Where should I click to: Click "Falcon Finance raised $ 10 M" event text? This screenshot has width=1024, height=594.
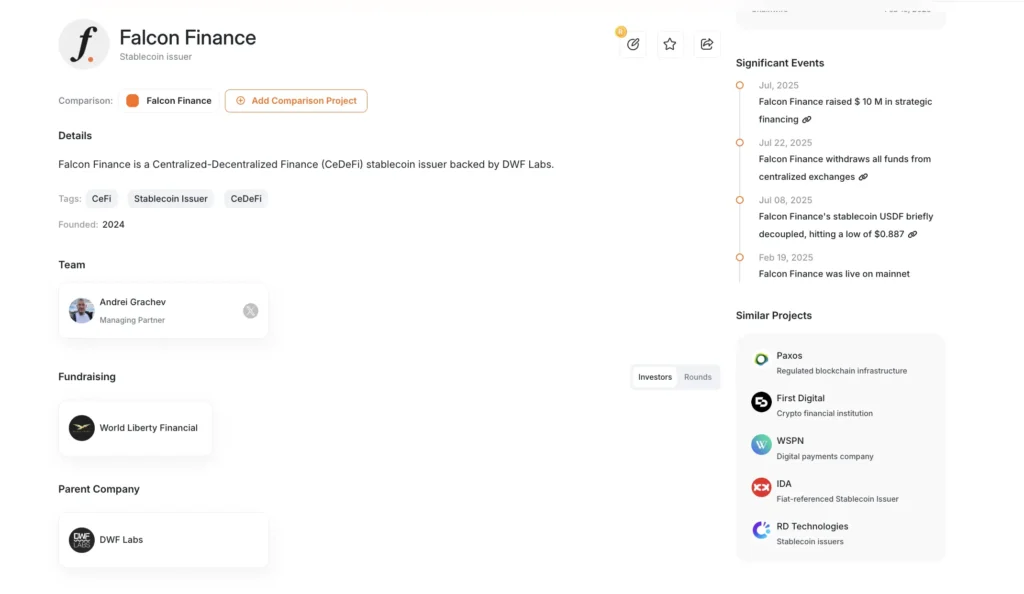point(845,110)
